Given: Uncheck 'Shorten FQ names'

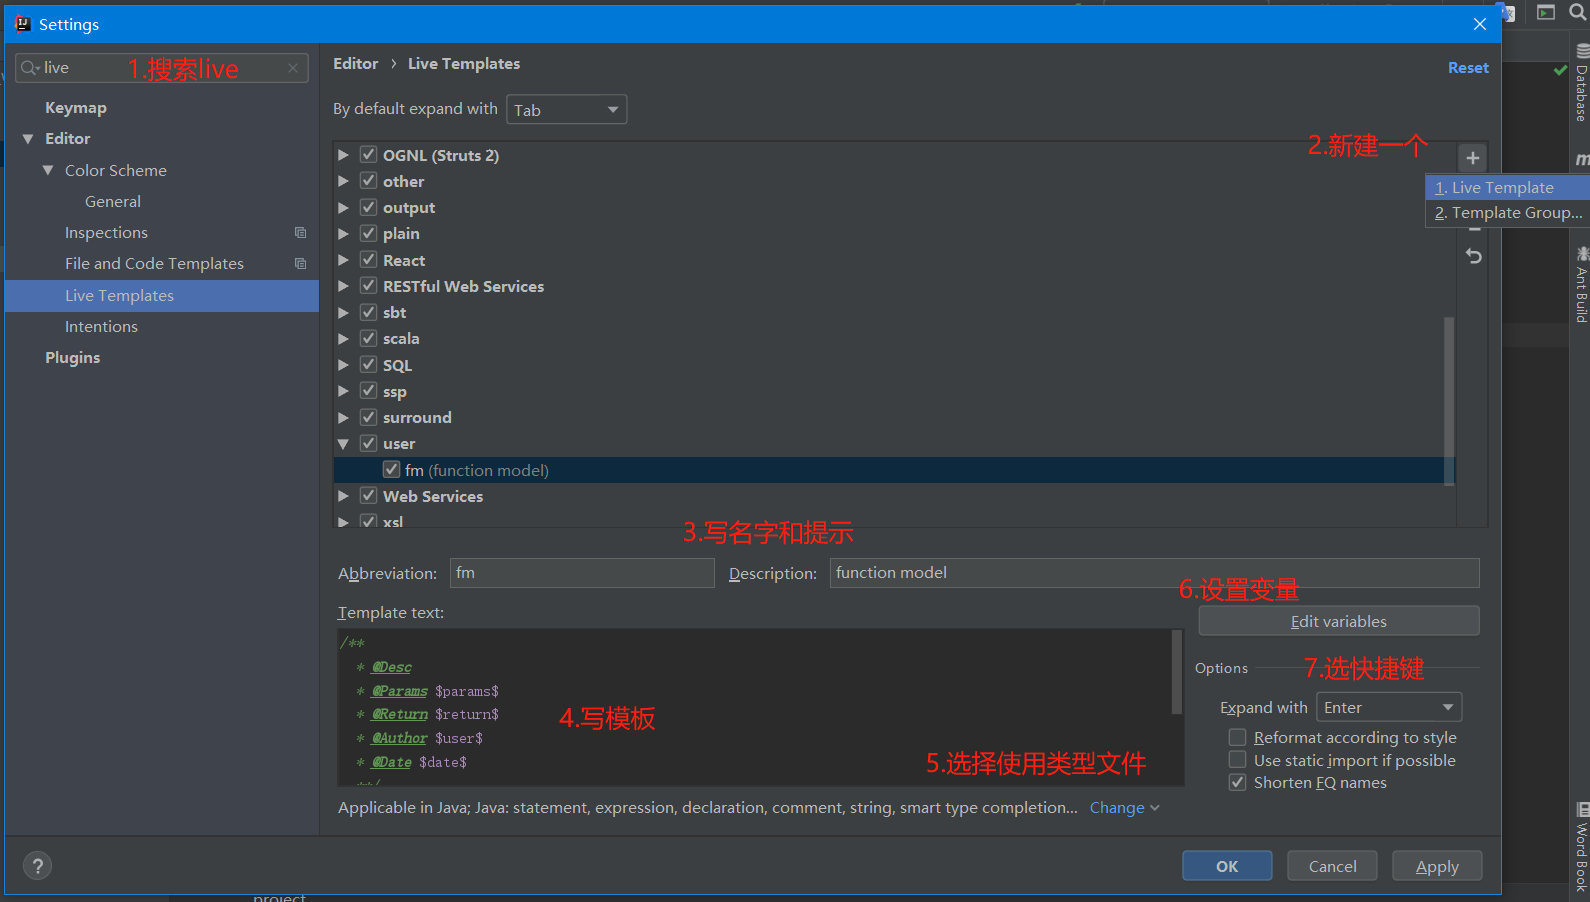Looking at the screenshot, I should (1237, 782).
